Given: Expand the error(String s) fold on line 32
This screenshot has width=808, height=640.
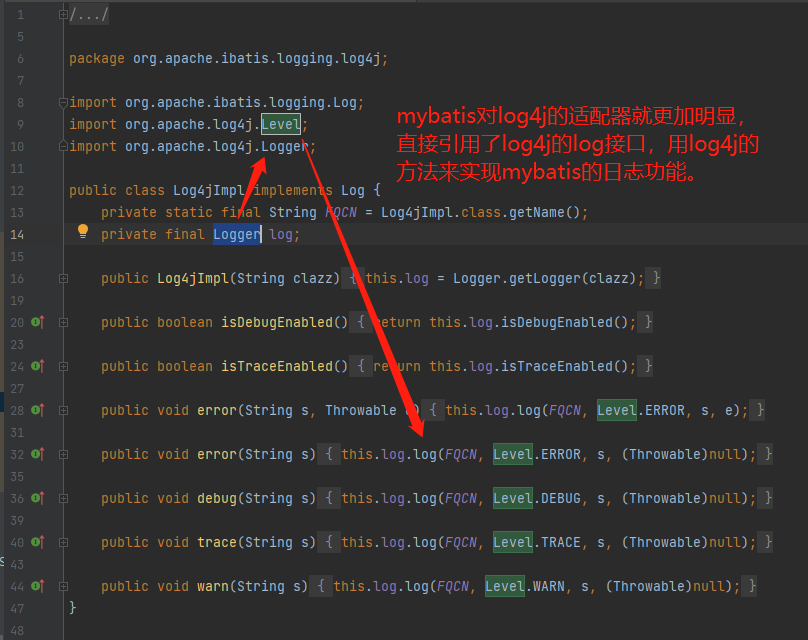Looking at the screenshot, I should [x=63, y=454].
